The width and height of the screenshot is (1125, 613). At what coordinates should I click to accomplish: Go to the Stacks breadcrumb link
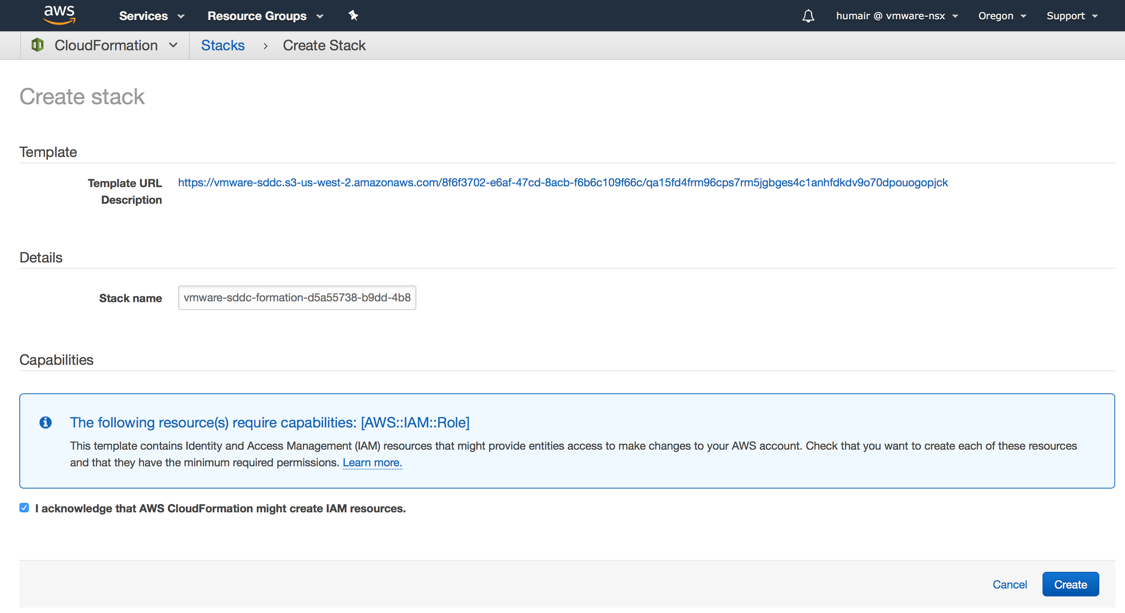click(222, 45)
